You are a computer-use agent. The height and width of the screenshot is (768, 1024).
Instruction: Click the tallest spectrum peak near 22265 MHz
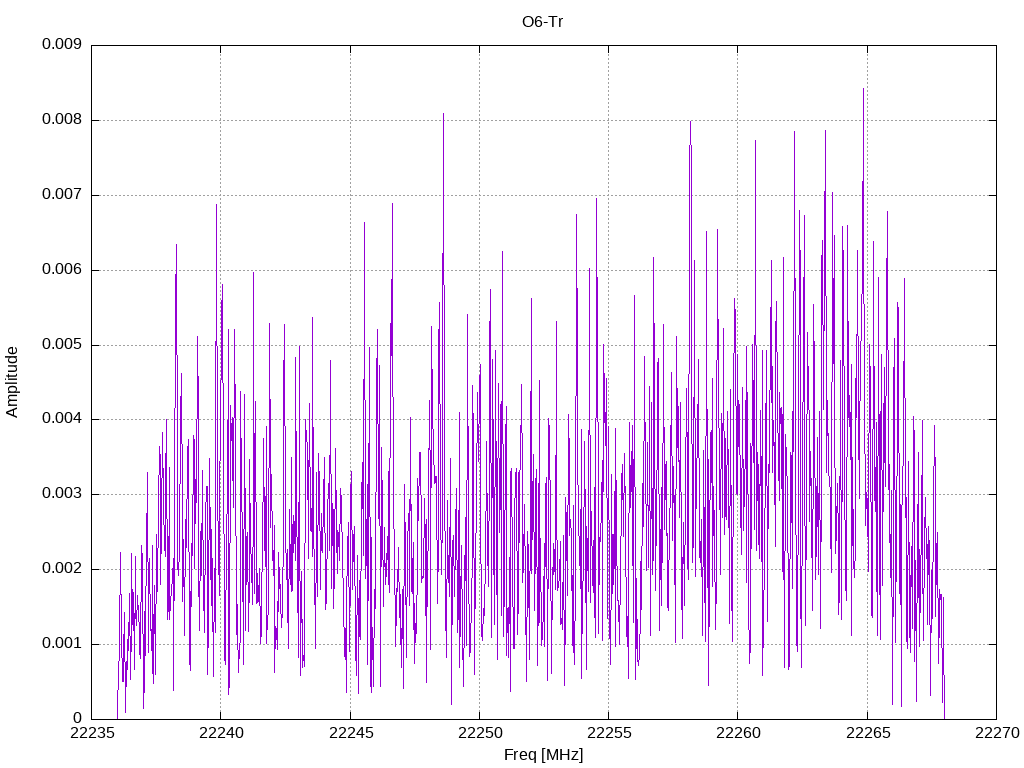coord(863,89)
